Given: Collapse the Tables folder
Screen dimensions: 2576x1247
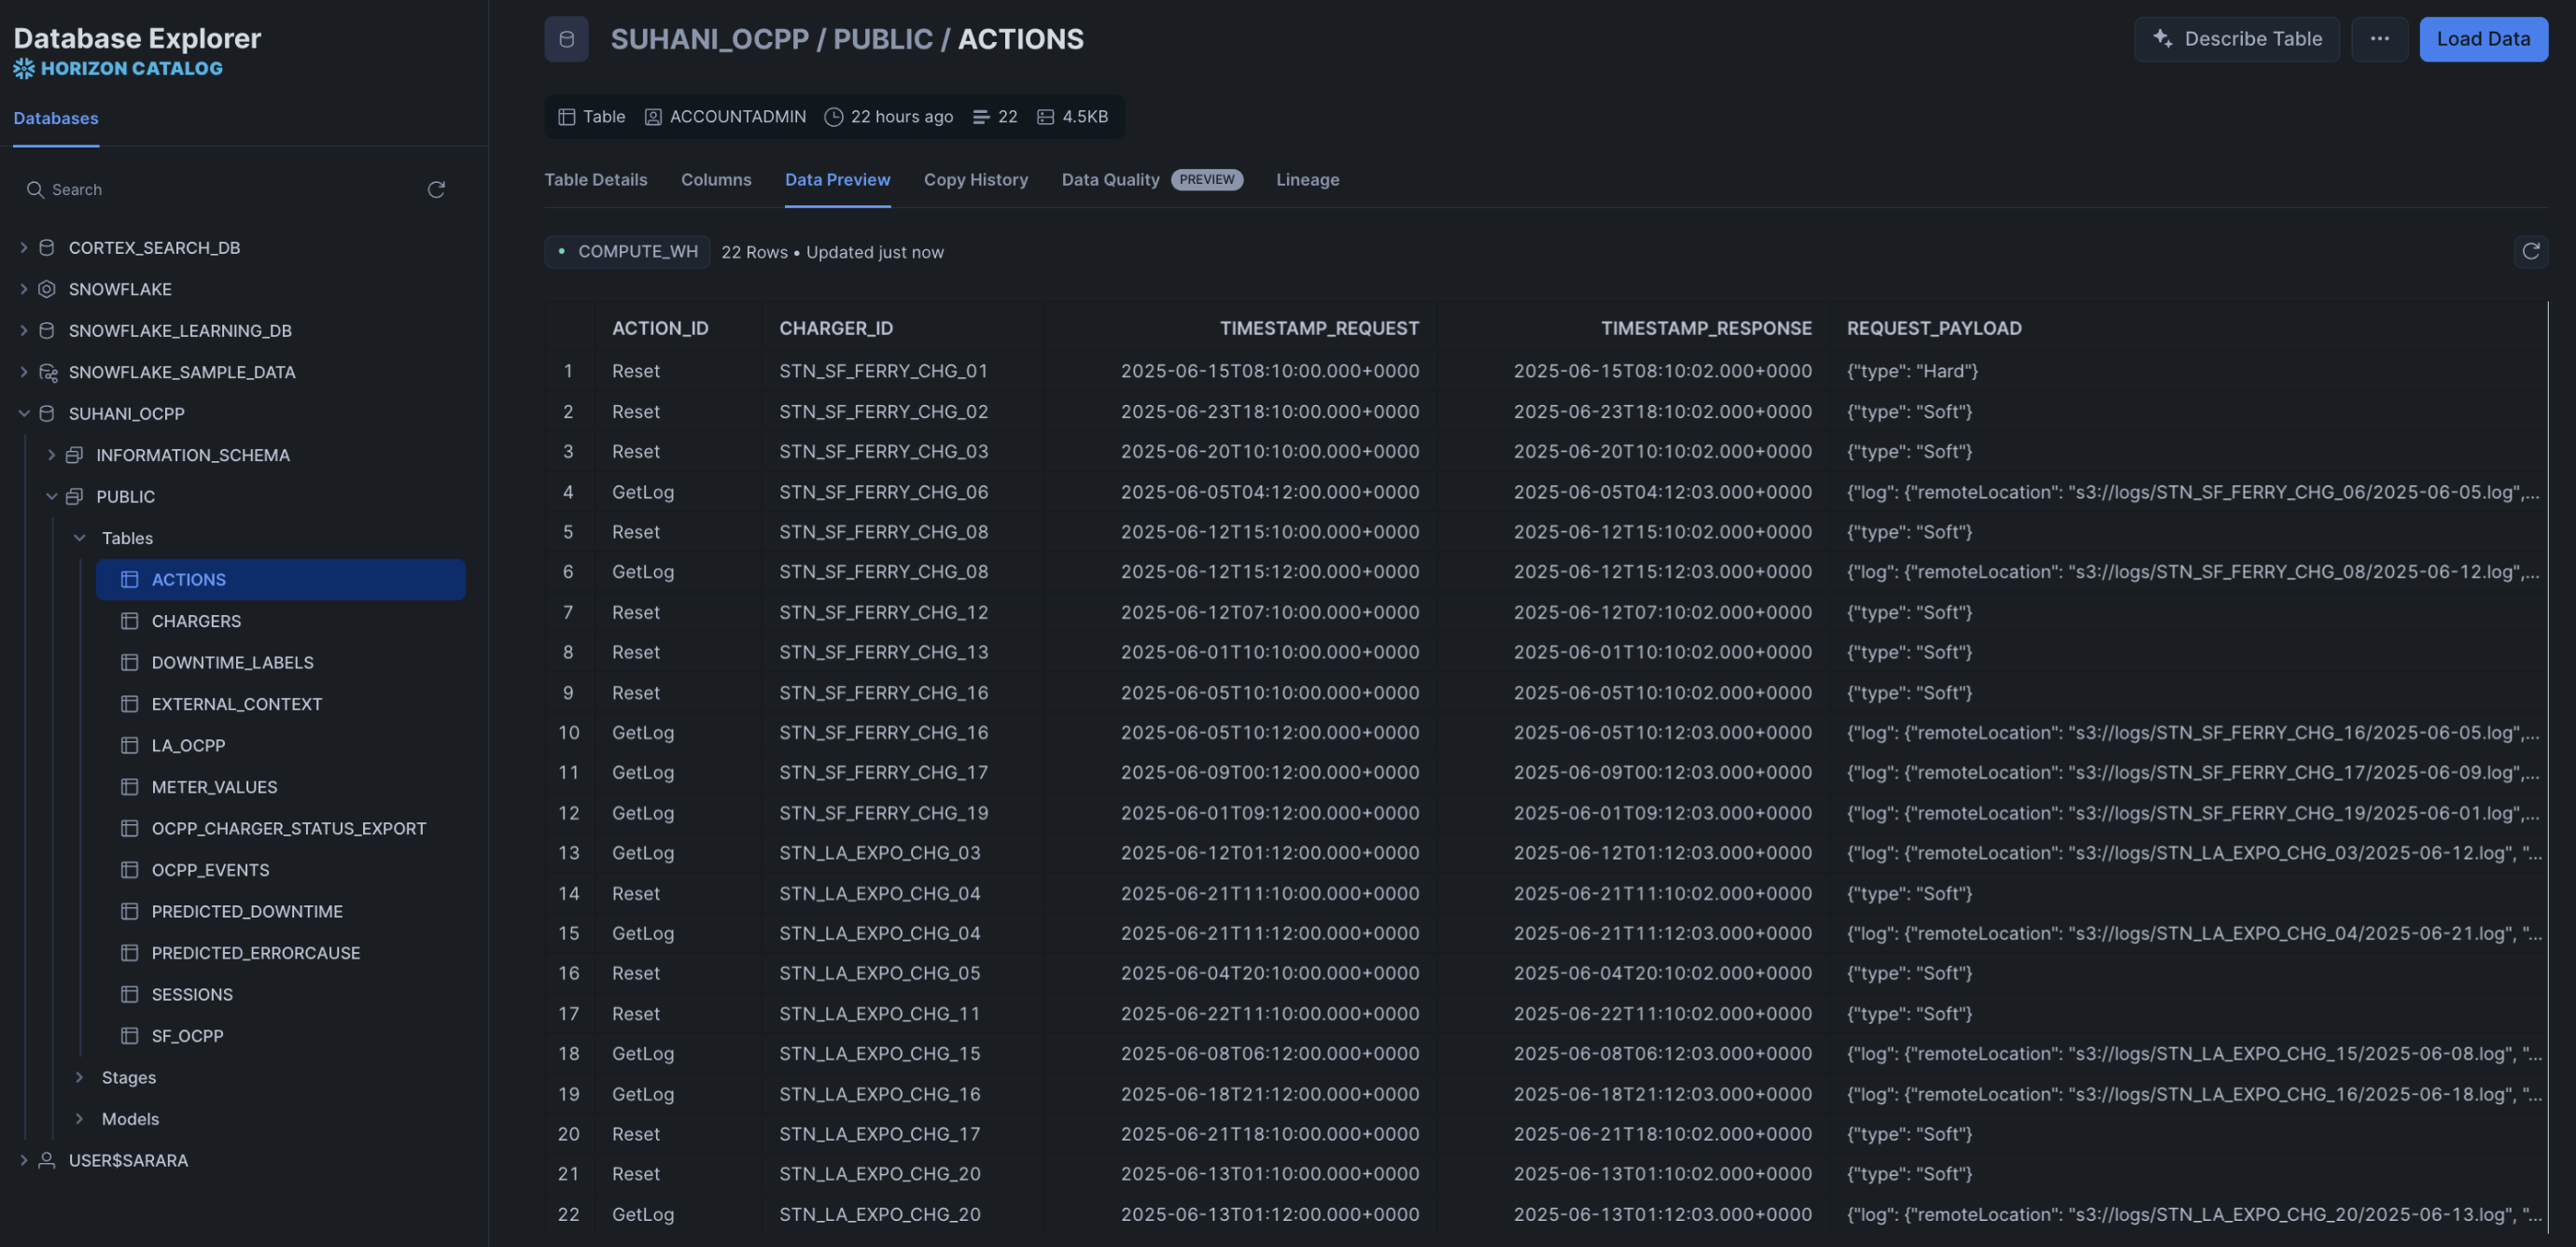Looking at the screenshot, I should point(79,538).
